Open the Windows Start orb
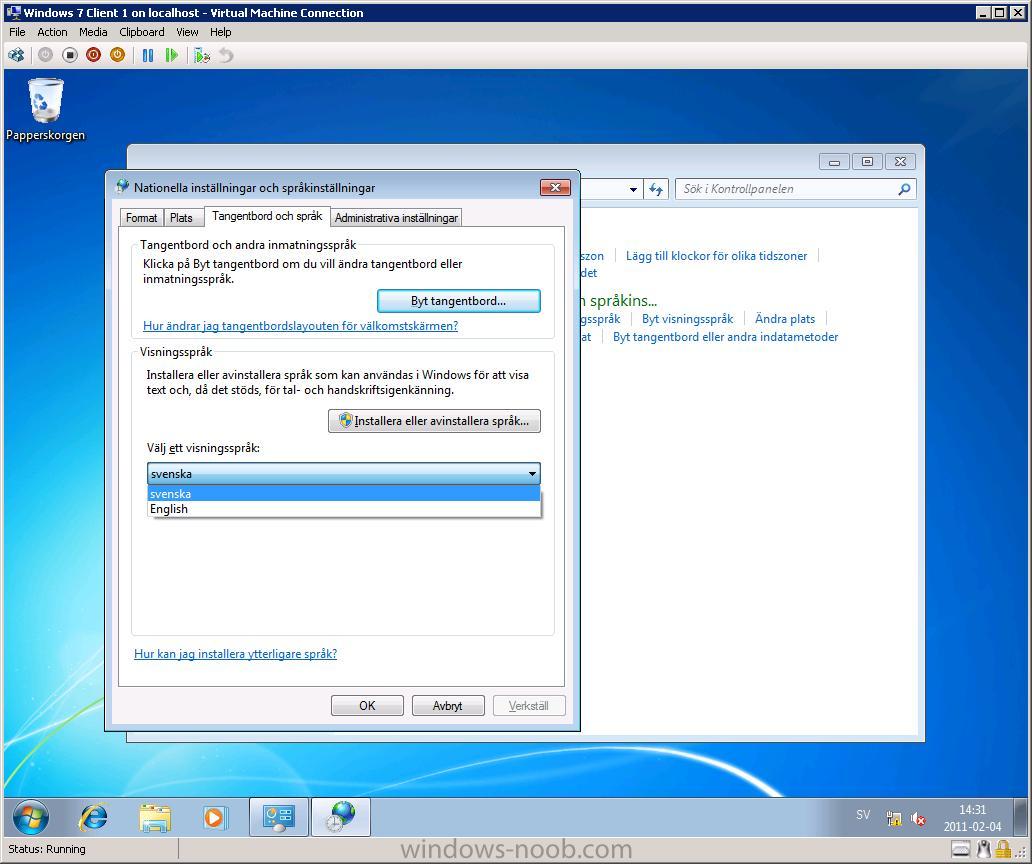This screenshot has height=864, width=1032. point(30,817)
